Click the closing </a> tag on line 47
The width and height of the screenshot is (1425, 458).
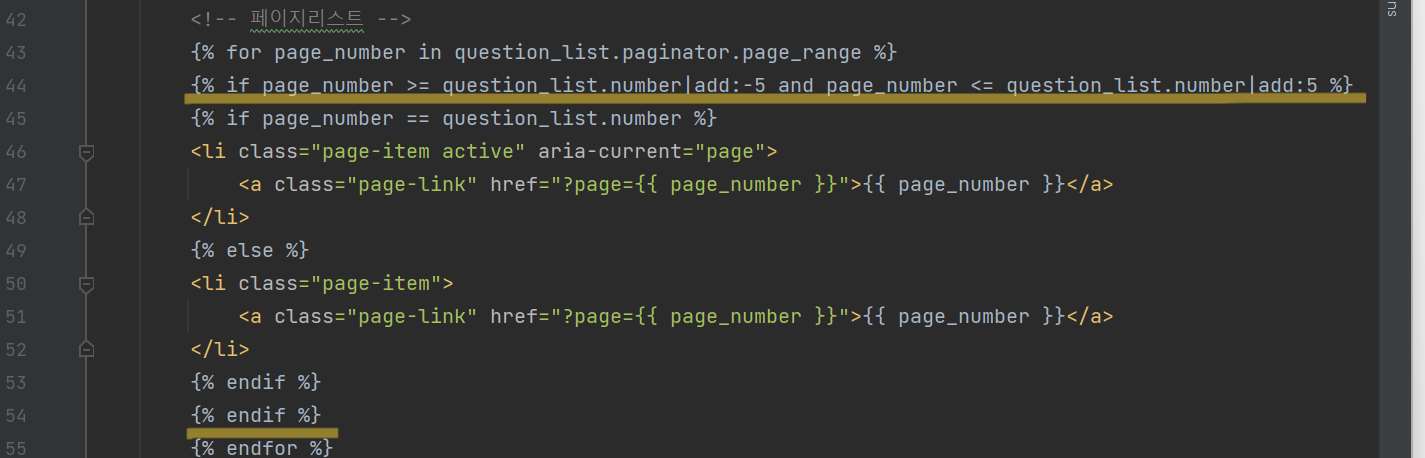click(1089, 185)
